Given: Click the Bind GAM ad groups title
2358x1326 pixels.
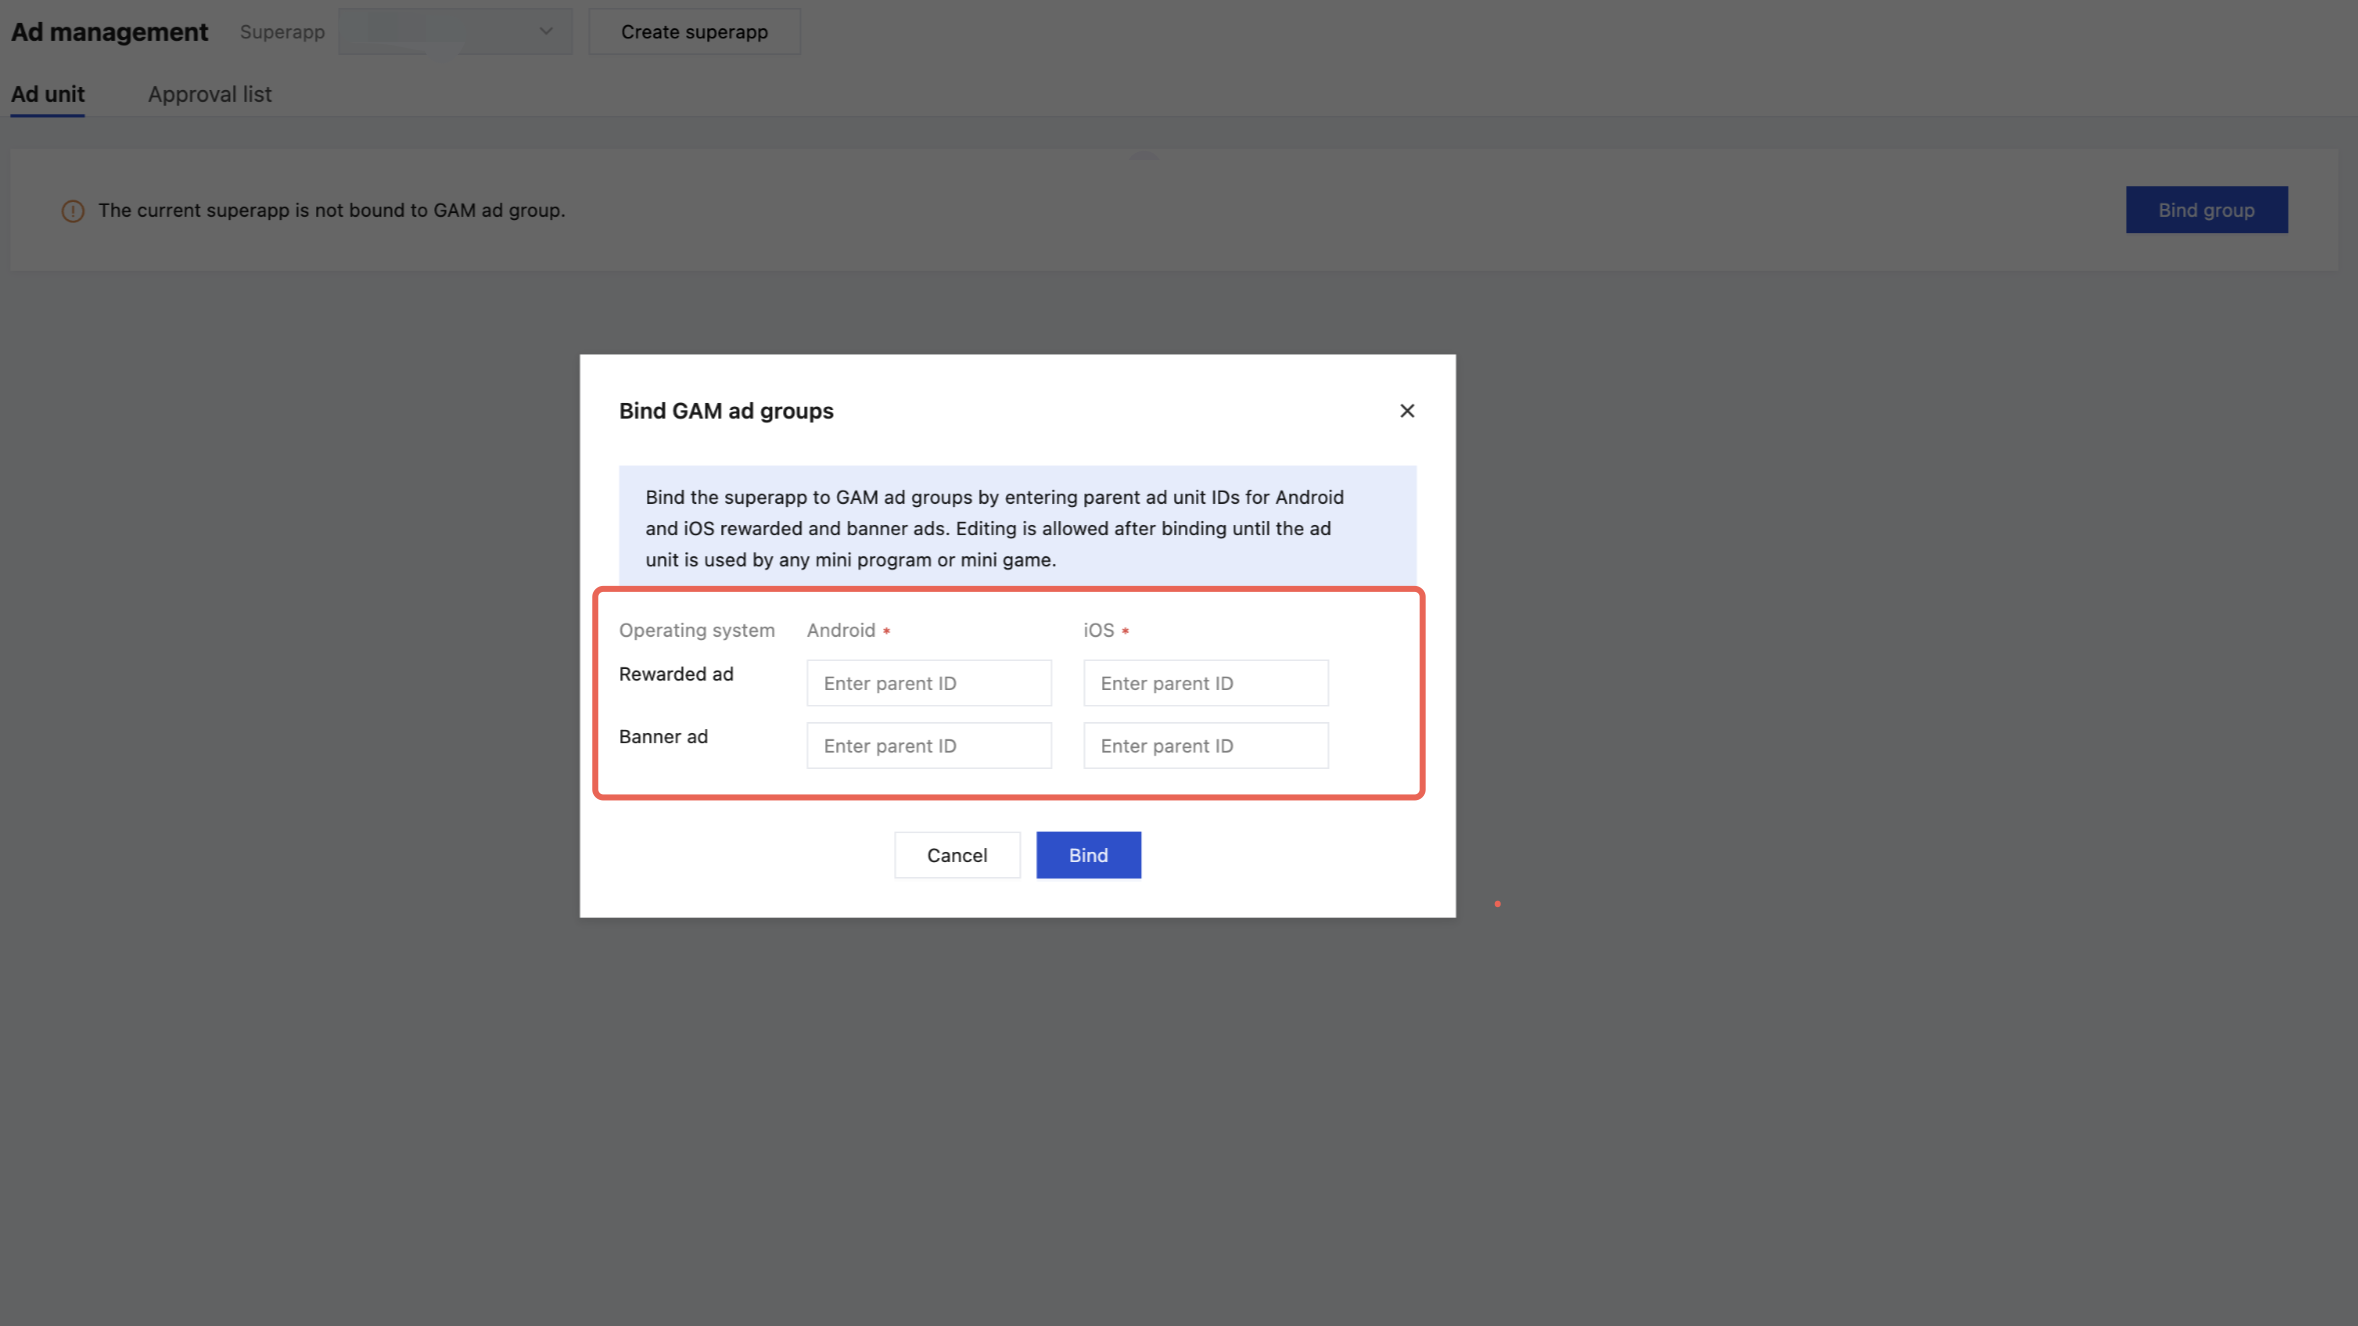Looking at the screenshot, I should coord(726,411).
